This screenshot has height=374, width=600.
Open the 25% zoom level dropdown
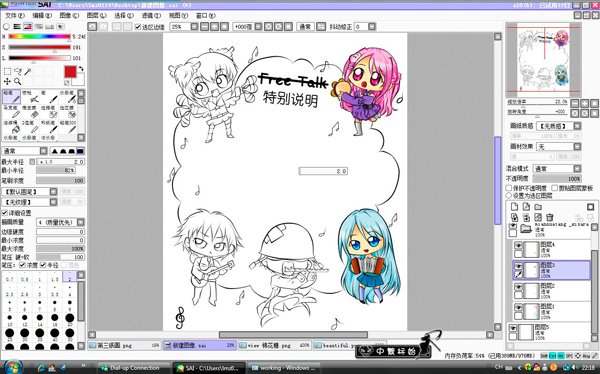[184, 27]
